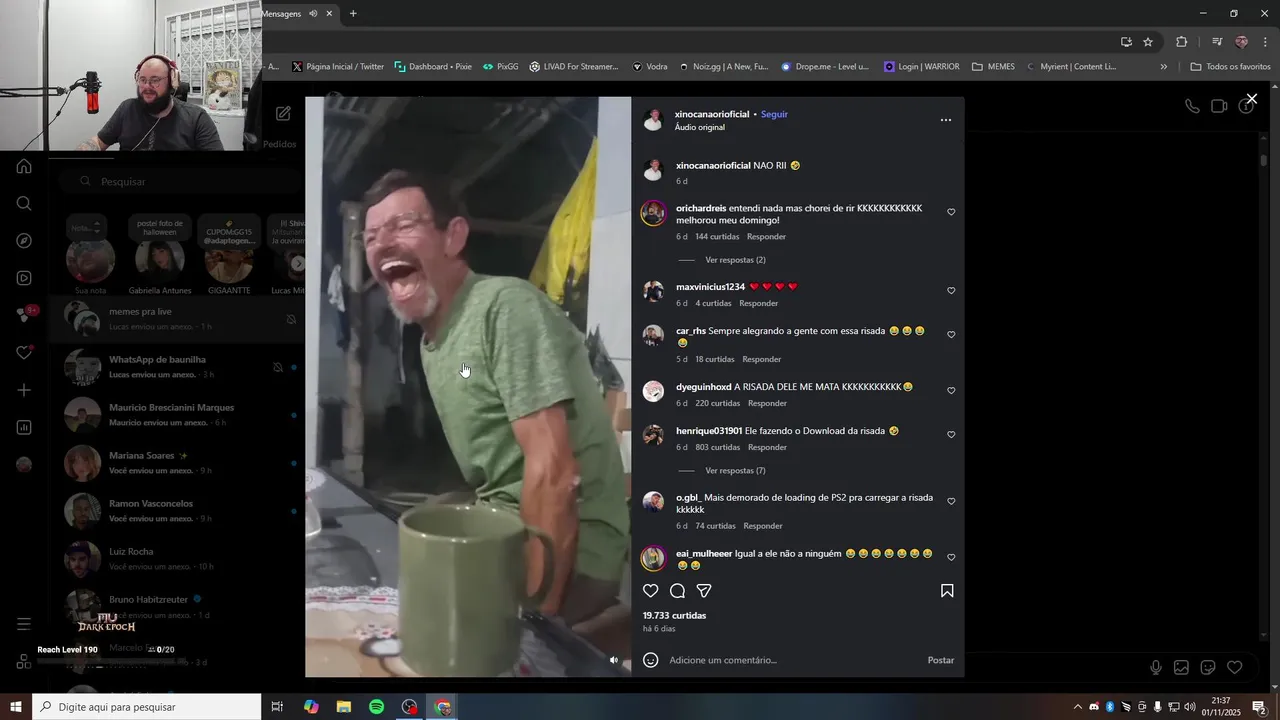Like henrique031901's comment

pos(951,435)
